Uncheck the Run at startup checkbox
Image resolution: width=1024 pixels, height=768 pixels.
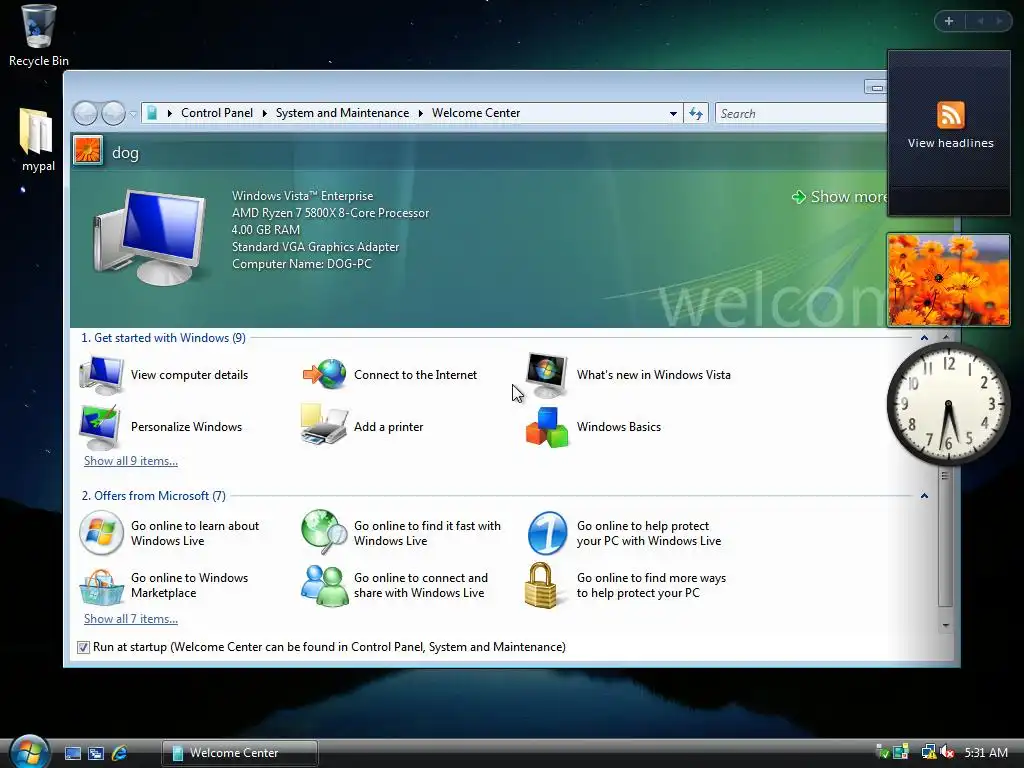[83, 647]
